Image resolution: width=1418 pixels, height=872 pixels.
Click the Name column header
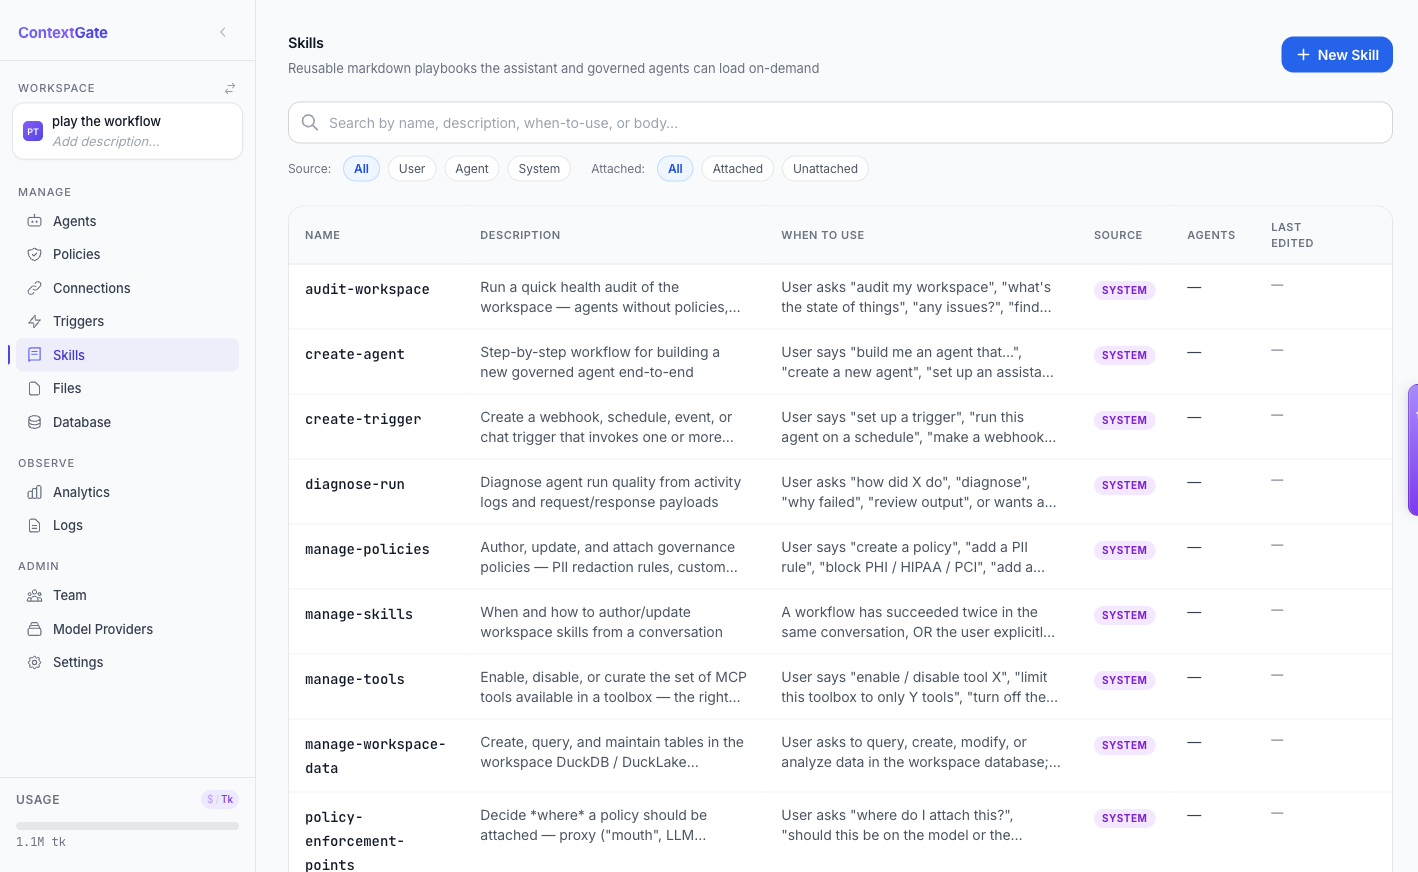click(322, 235)
